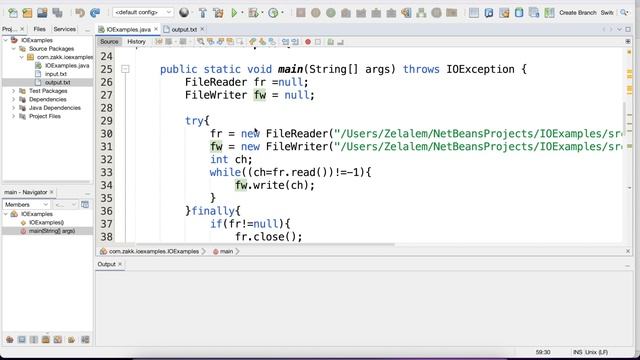Click the Shift Line Right icon
Screen dimensions: 640x360
[x=295, y=42]
